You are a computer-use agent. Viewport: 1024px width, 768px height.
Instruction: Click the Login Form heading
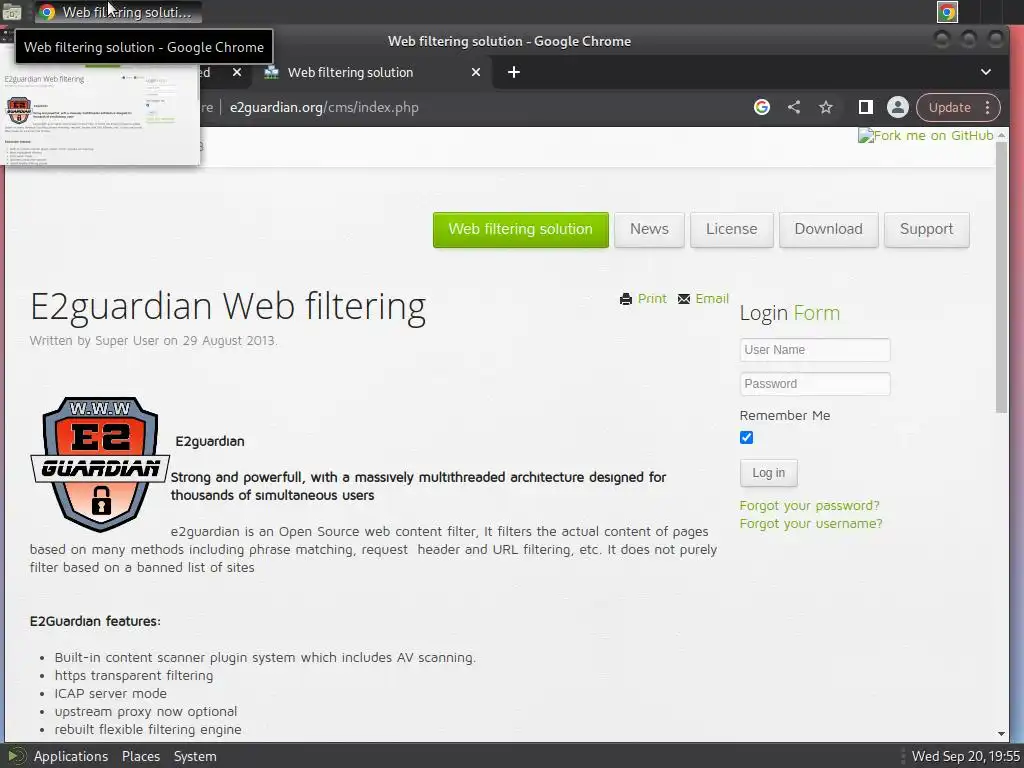click(x=790, y=313)
